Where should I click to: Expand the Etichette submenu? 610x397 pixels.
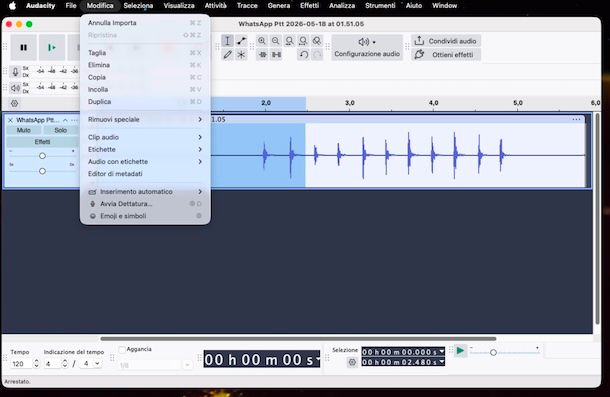[145, 149]
